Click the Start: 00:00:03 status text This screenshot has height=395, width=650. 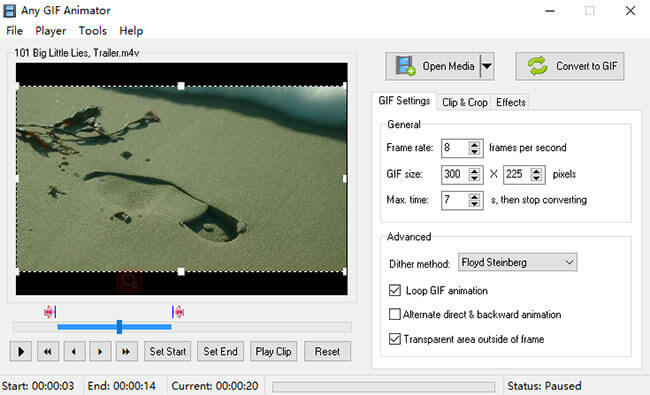point(38,386)
